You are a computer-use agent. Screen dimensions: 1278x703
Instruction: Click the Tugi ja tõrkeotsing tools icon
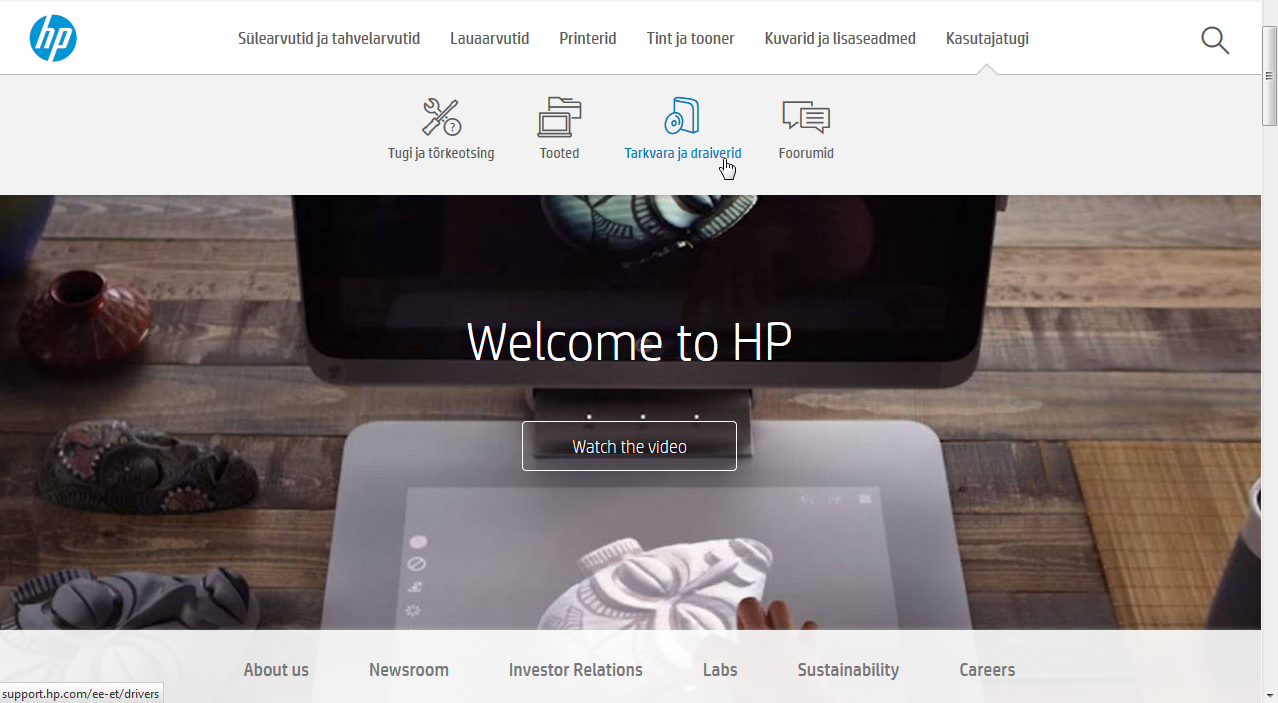[441, 117]
